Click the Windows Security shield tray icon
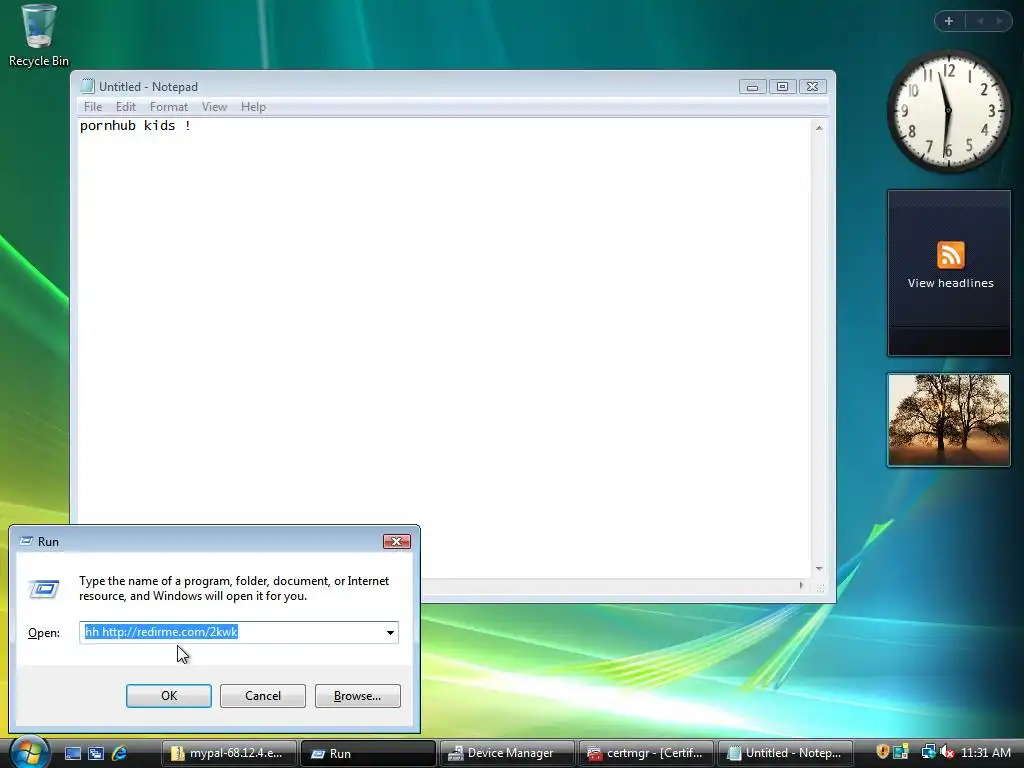 tap(882, 752)
